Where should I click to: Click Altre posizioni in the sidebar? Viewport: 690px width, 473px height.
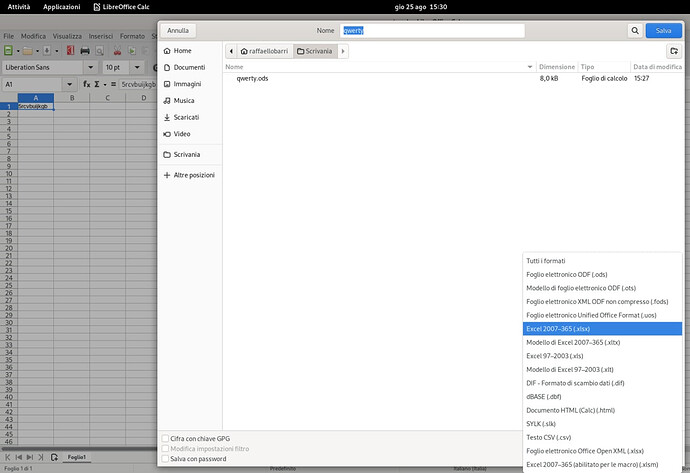(x=190, y=175)
